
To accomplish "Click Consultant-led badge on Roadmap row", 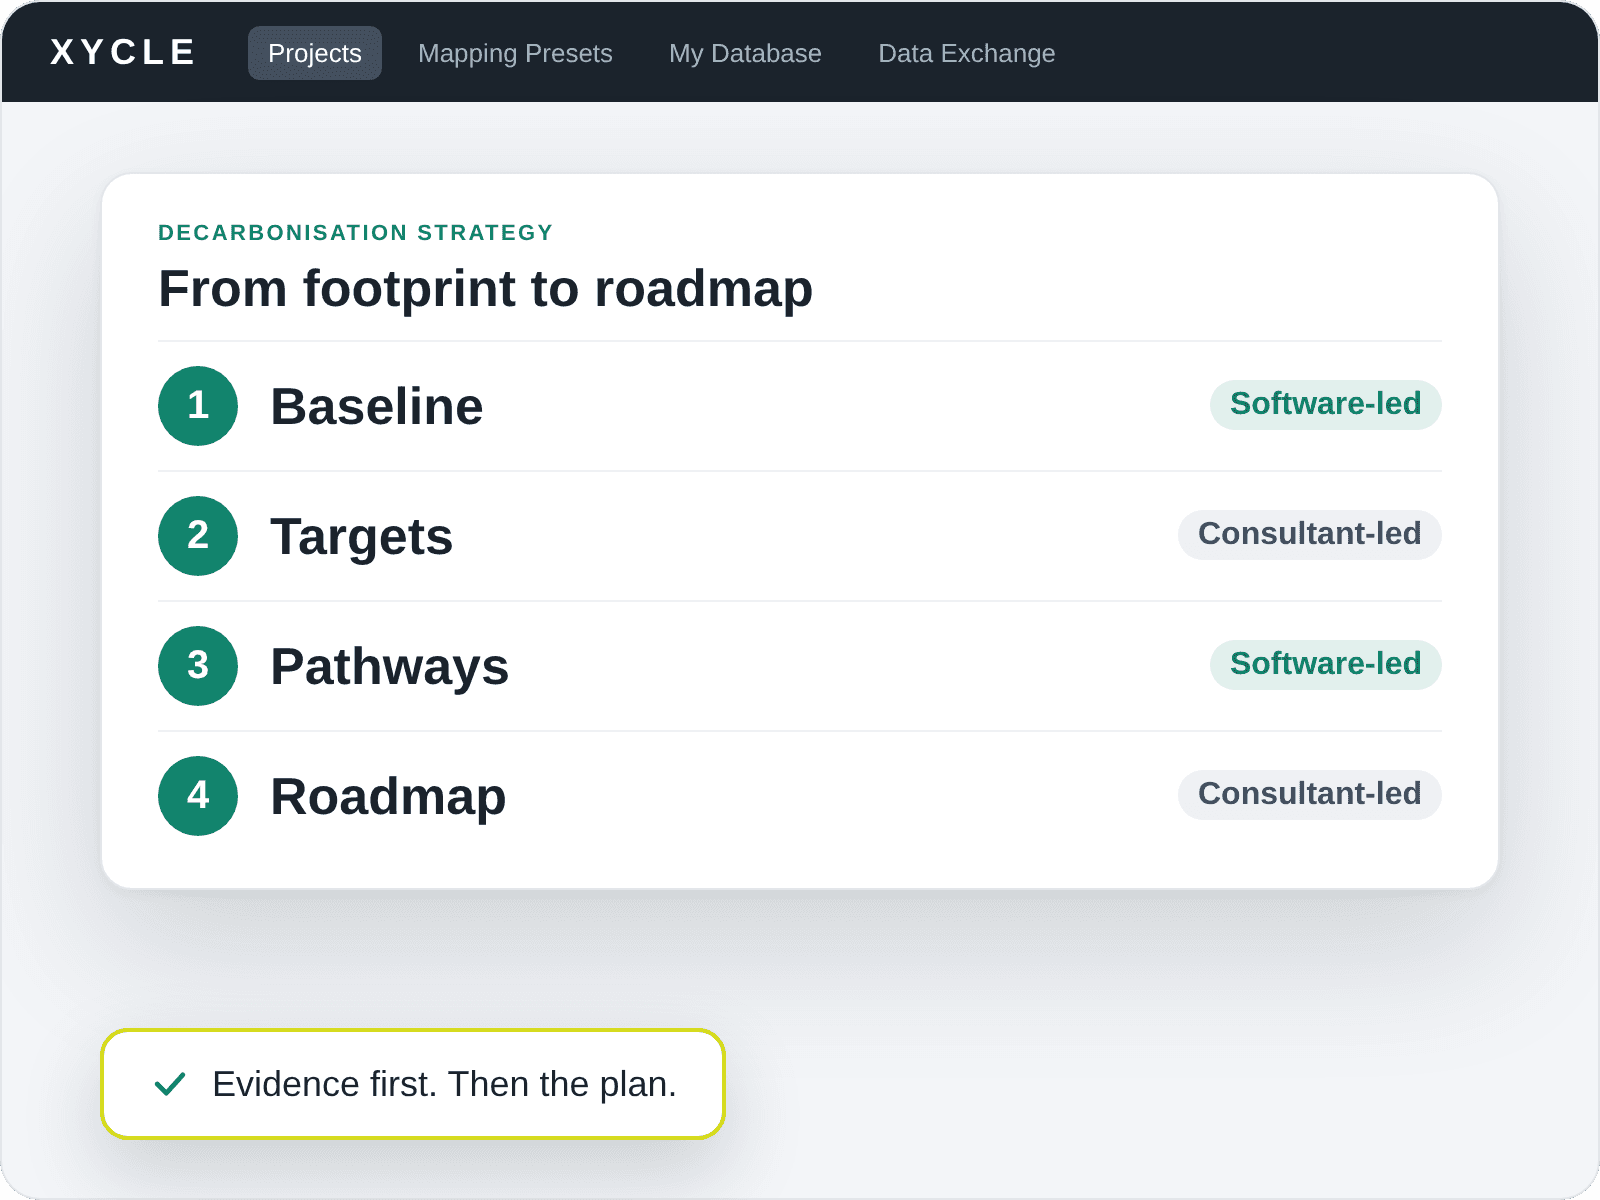I will pos(1310,794).
